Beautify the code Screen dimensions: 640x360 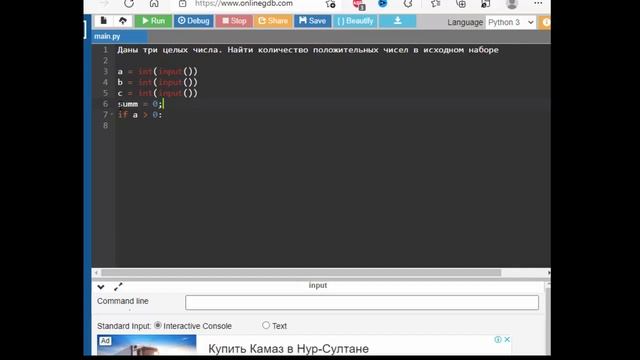tap(355, 21)
